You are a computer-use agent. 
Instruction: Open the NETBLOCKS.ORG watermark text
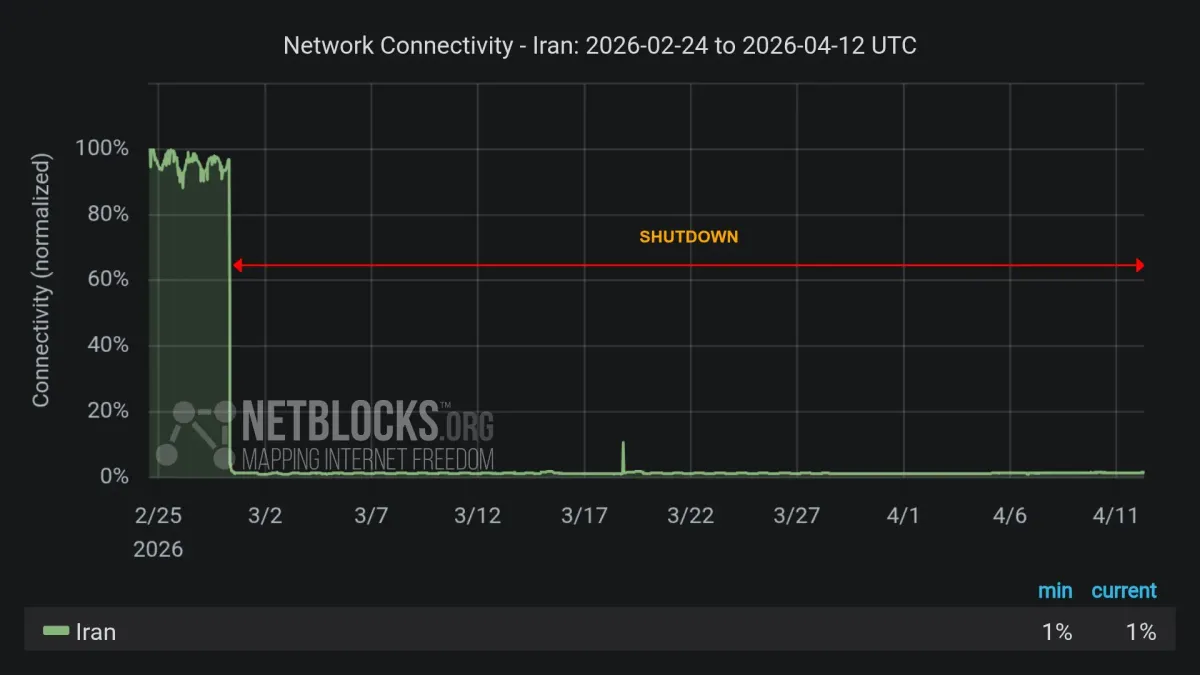[368, 421]
